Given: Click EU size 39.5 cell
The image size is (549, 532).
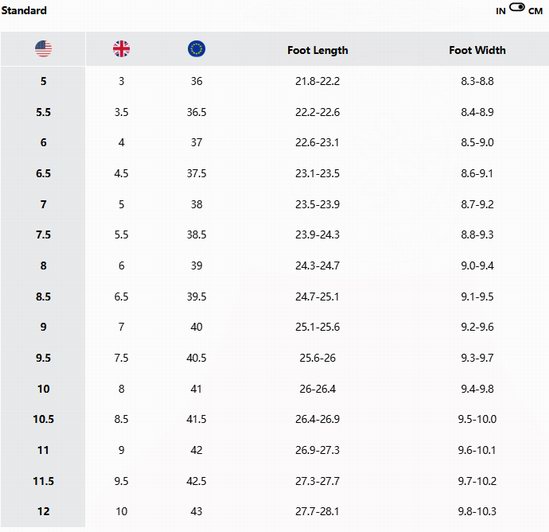Looking at the screenshot, I should (x=196, y=297).
